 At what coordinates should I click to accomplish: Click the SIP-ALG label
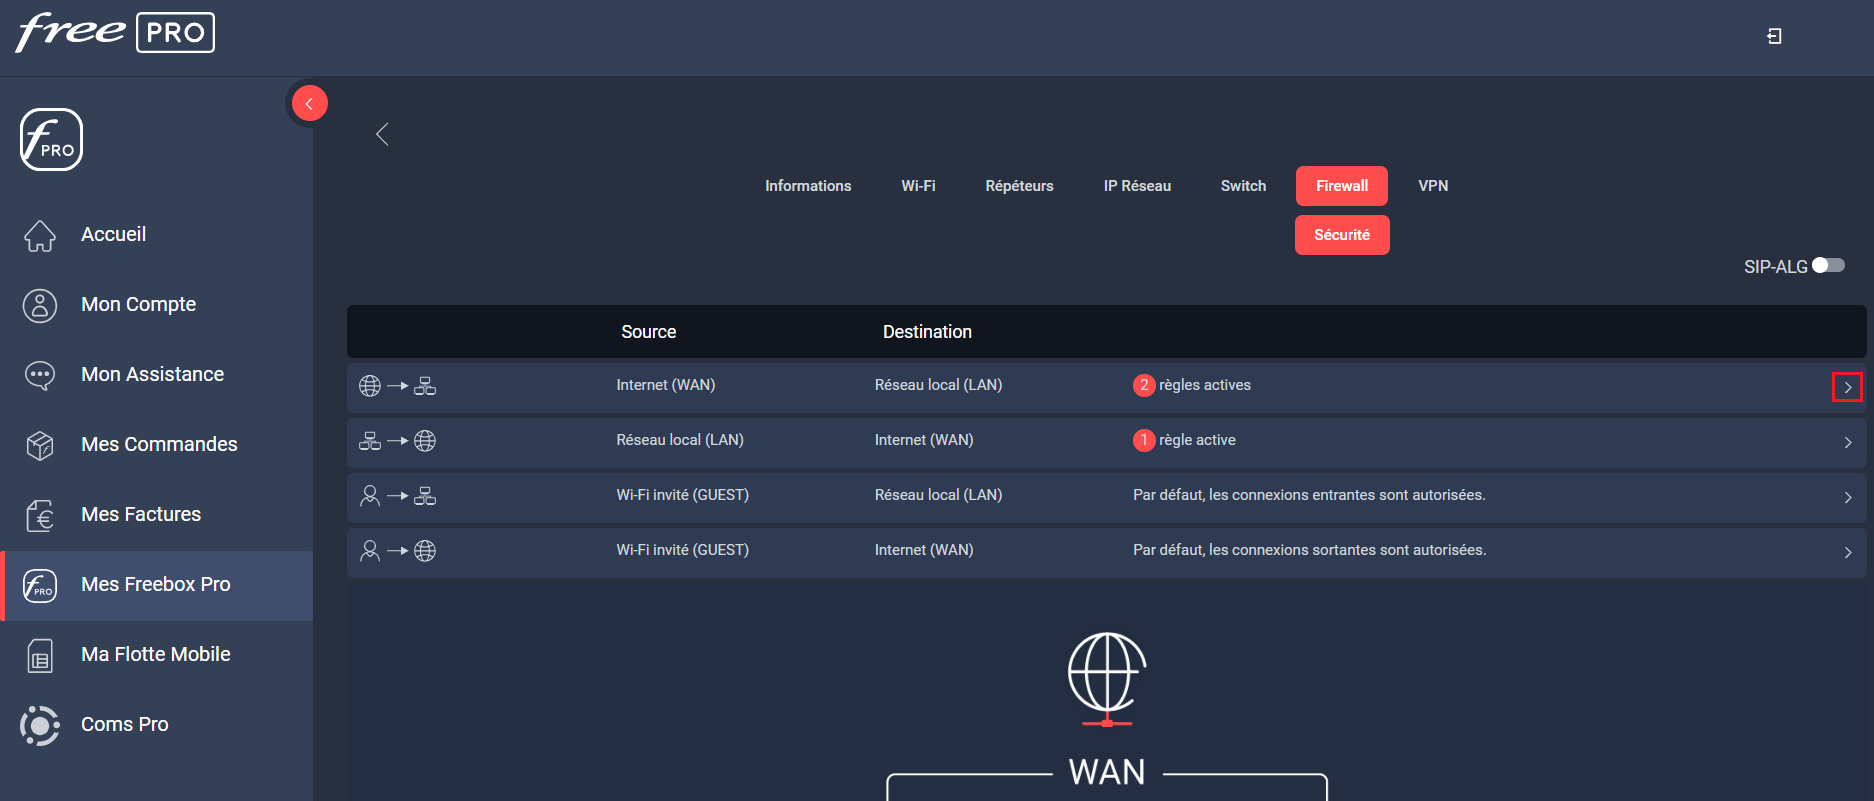(1775, 267)
